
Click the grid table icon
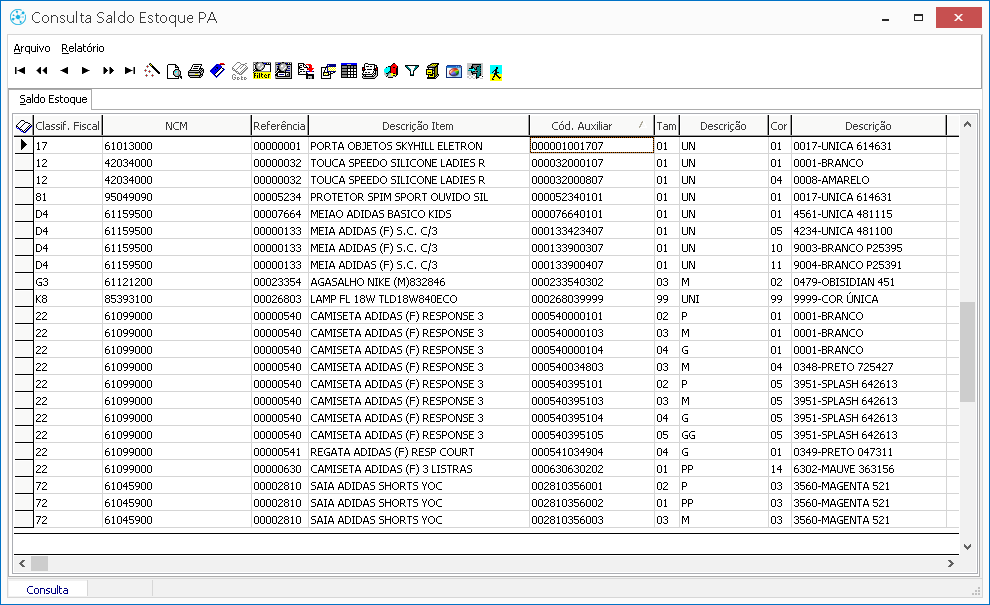pyautogui.click(x=349, y=71)
